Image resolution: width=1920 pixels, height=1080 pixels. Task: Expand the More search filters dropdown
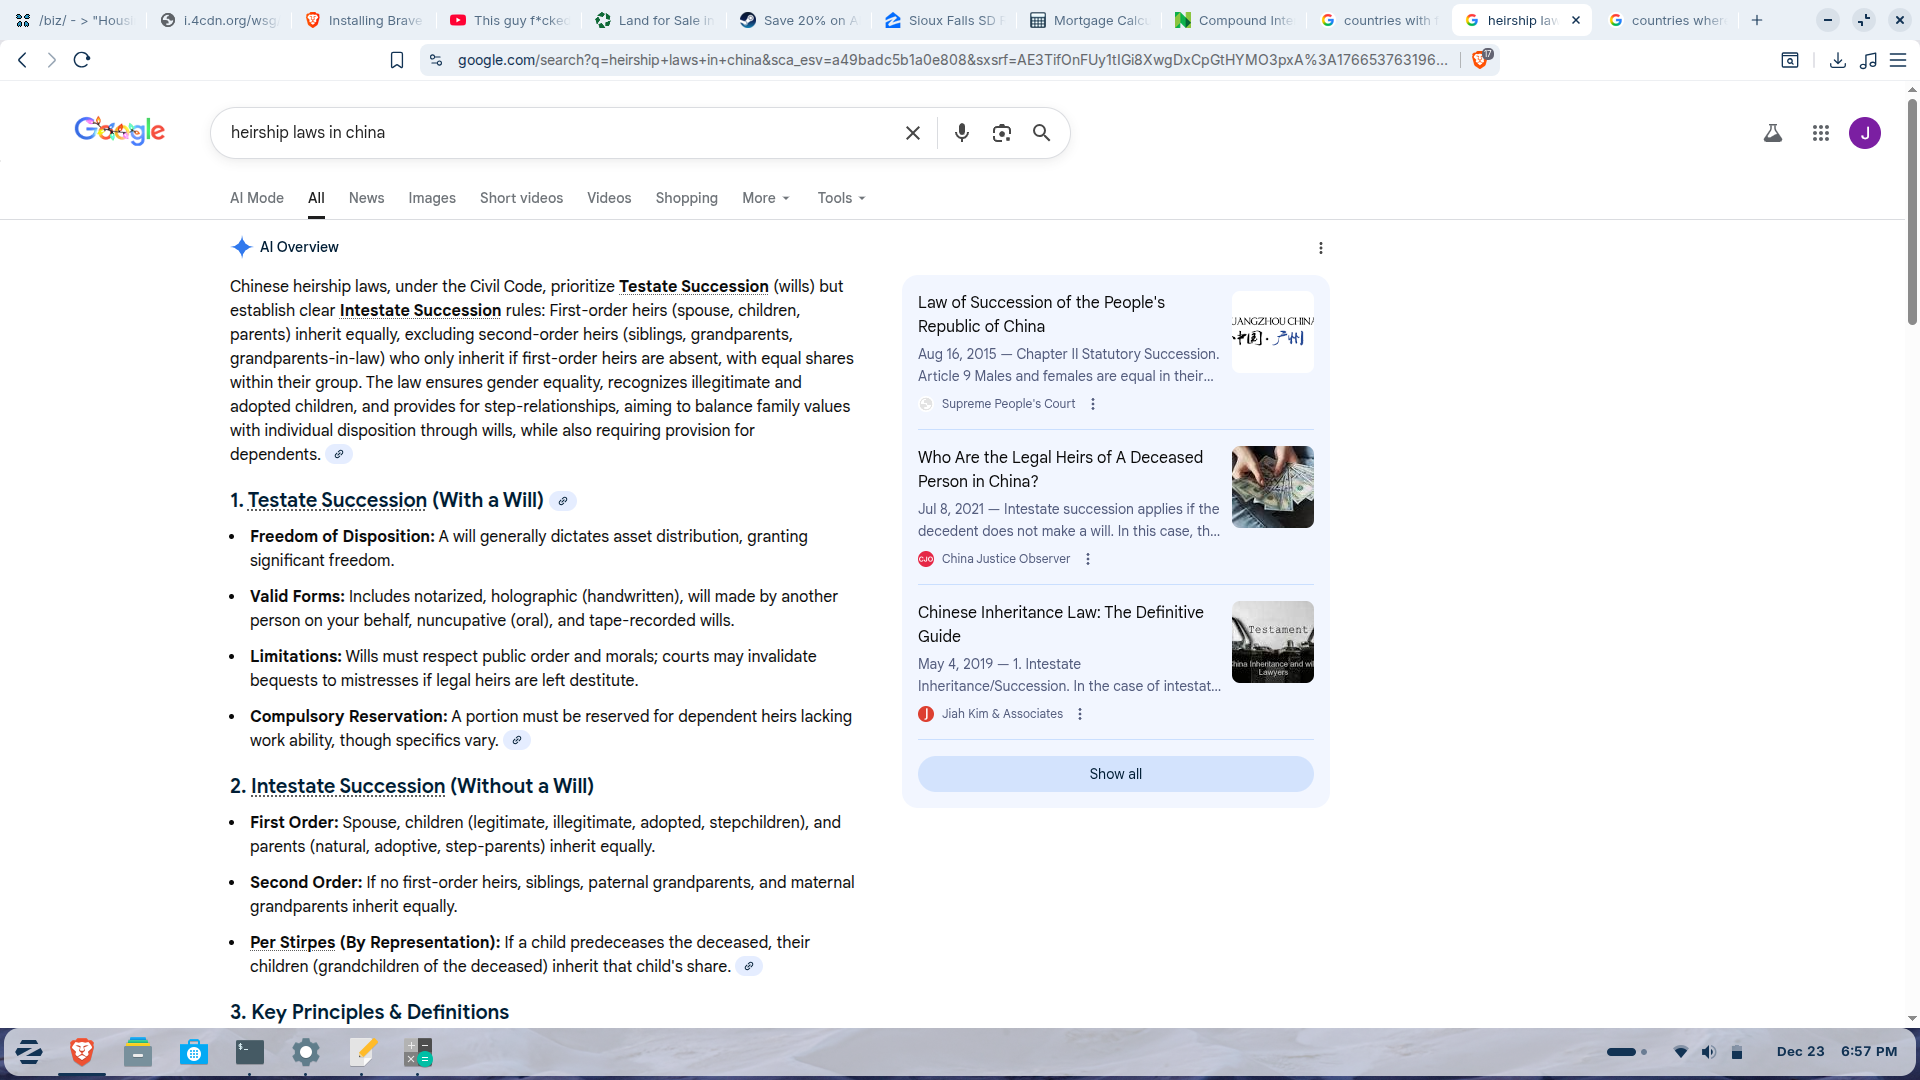(x=766, y=198)
